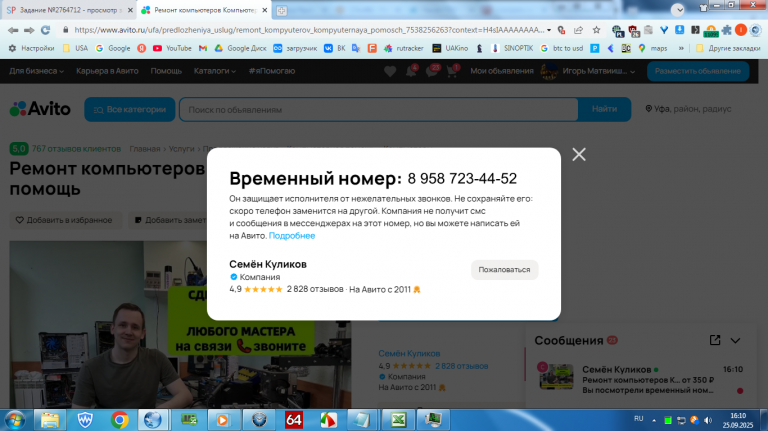Close the temporary number dialog with X
Screen dimensions: 768x431
(x=579, y=155)
